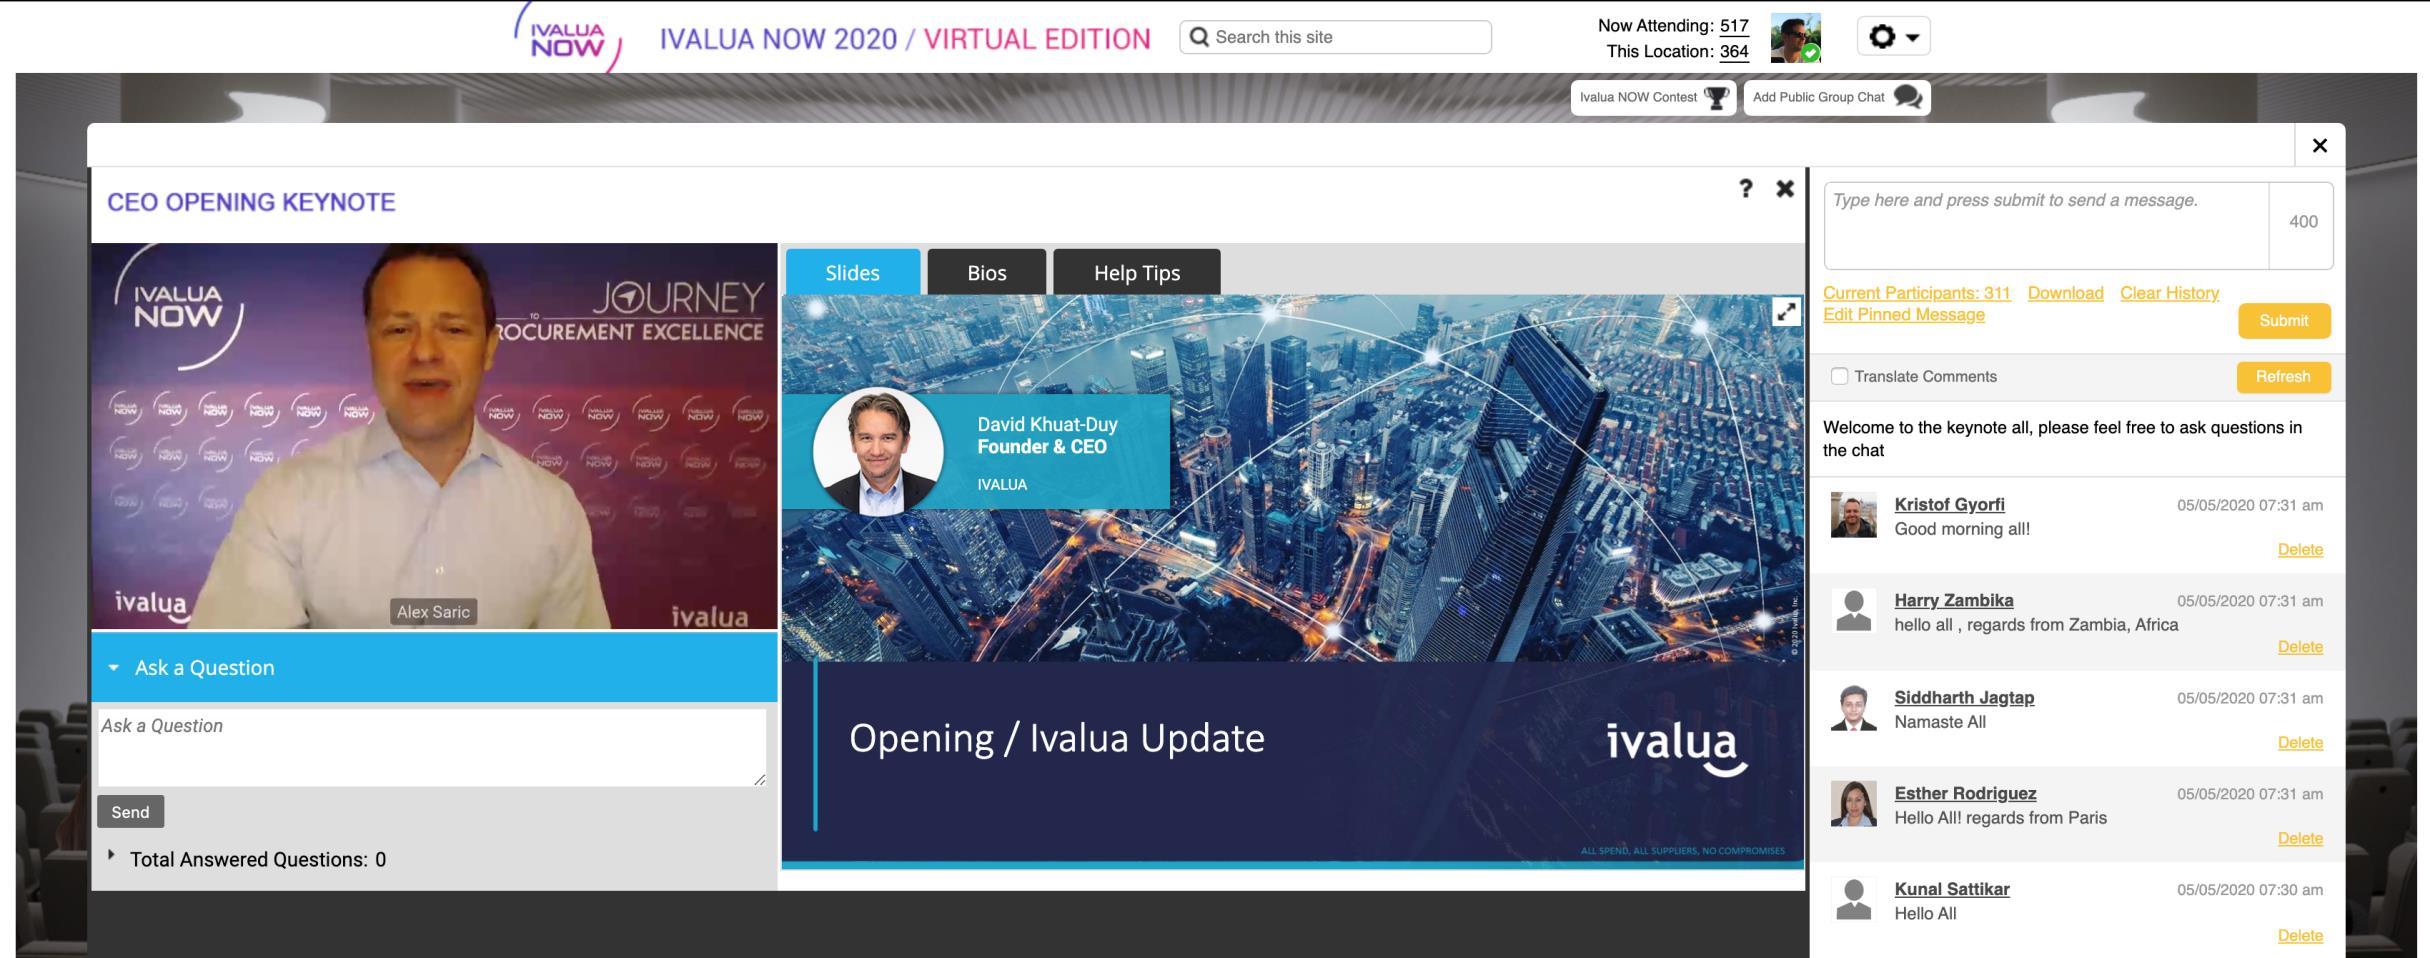Open the Ivalua NOW Contest trophy button
Screen dimensions: 2430x958
coord(1653,98)
